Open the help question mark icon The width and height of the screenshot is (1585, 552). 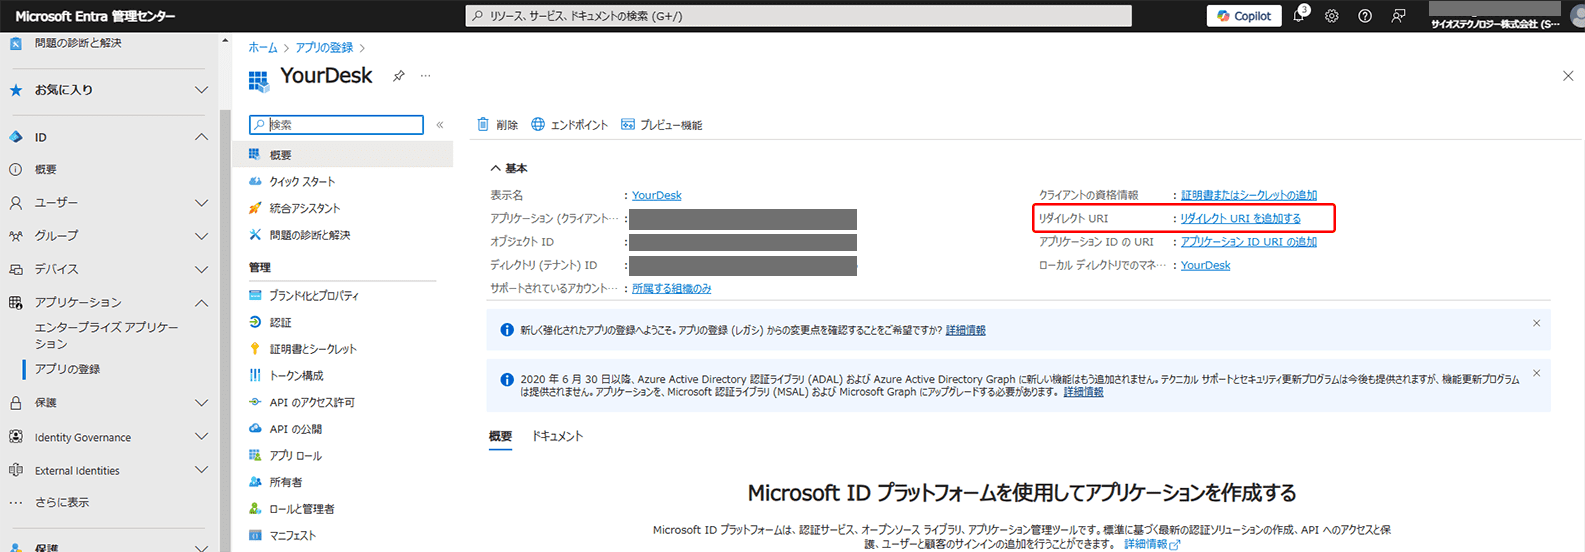(x=1365, y=16)
